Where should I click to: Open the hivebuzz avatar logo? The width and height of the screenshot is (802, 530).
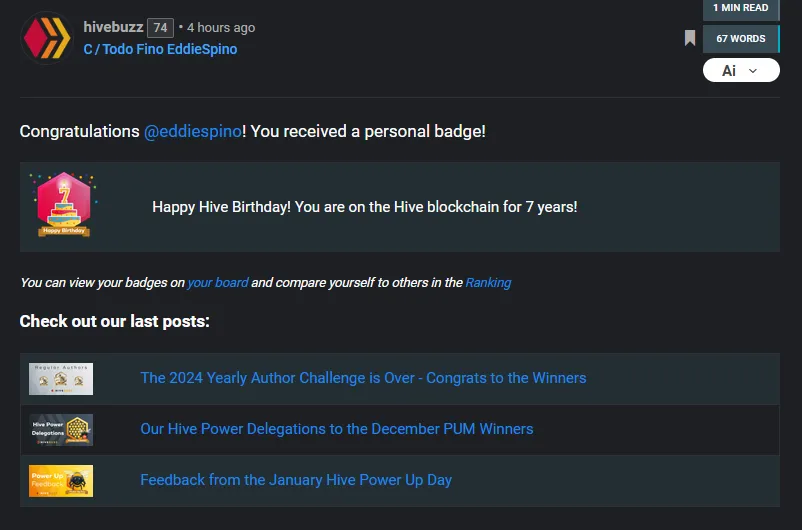coord(47,38)
